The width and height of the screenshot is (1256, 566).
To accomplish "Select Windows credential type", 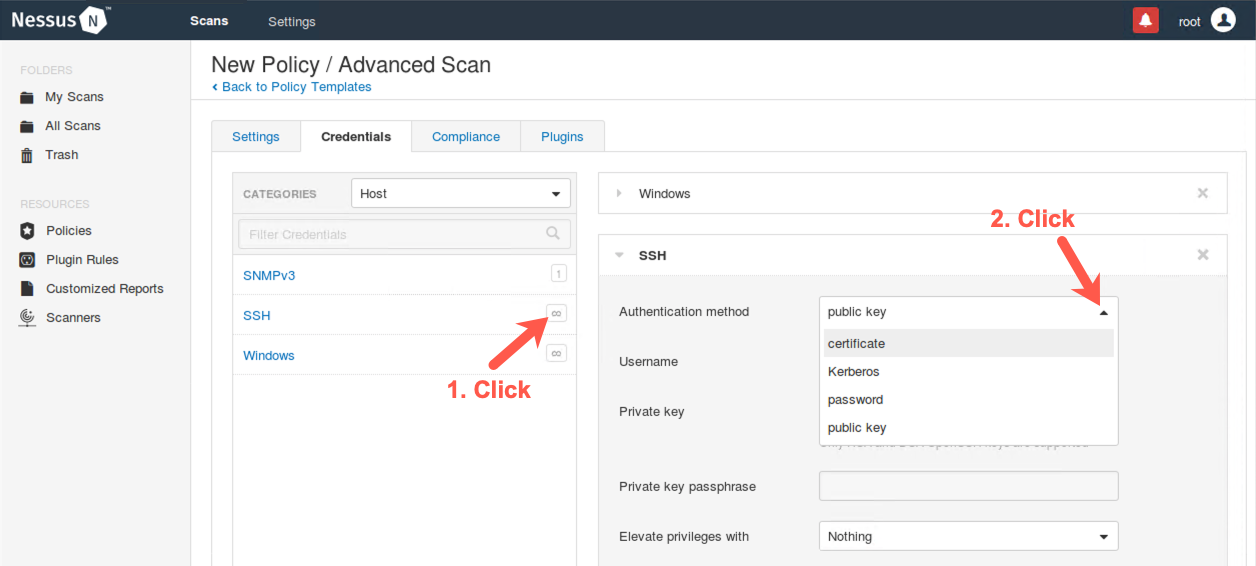I will point(269,355).
